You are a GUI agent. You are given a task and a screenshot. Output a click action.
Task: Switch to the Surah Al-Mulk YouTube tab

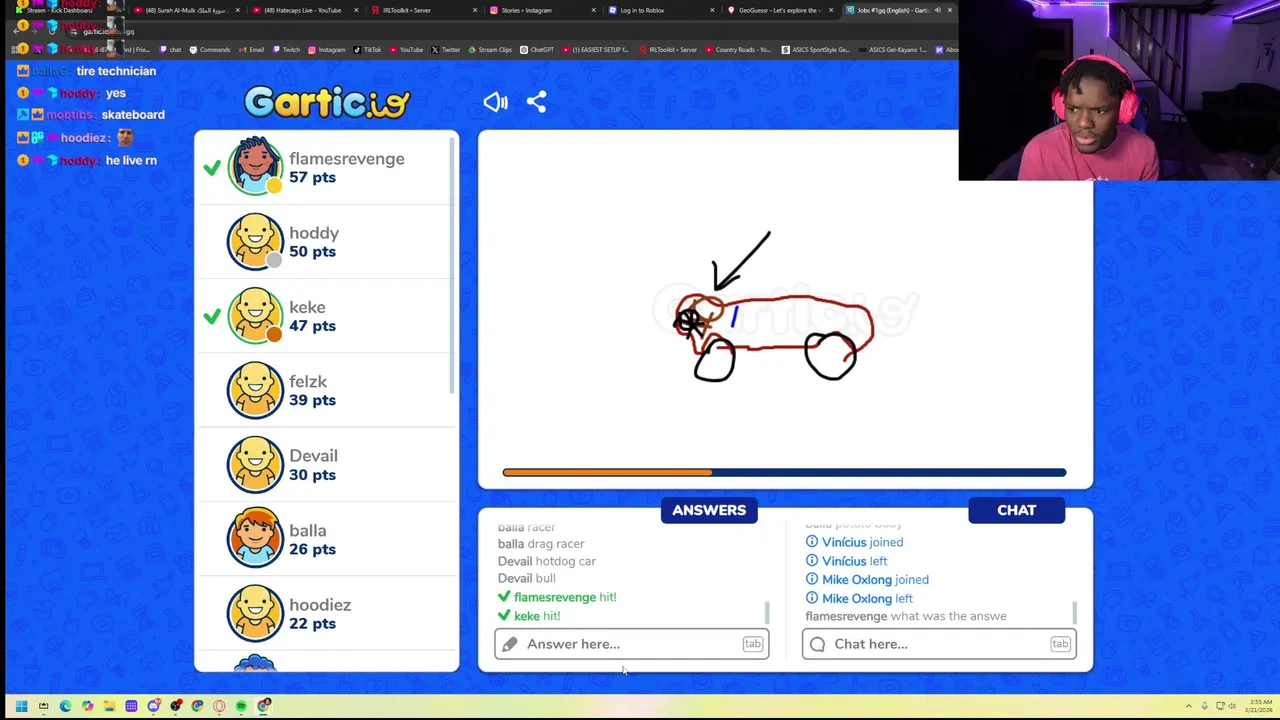coord(187,10)
